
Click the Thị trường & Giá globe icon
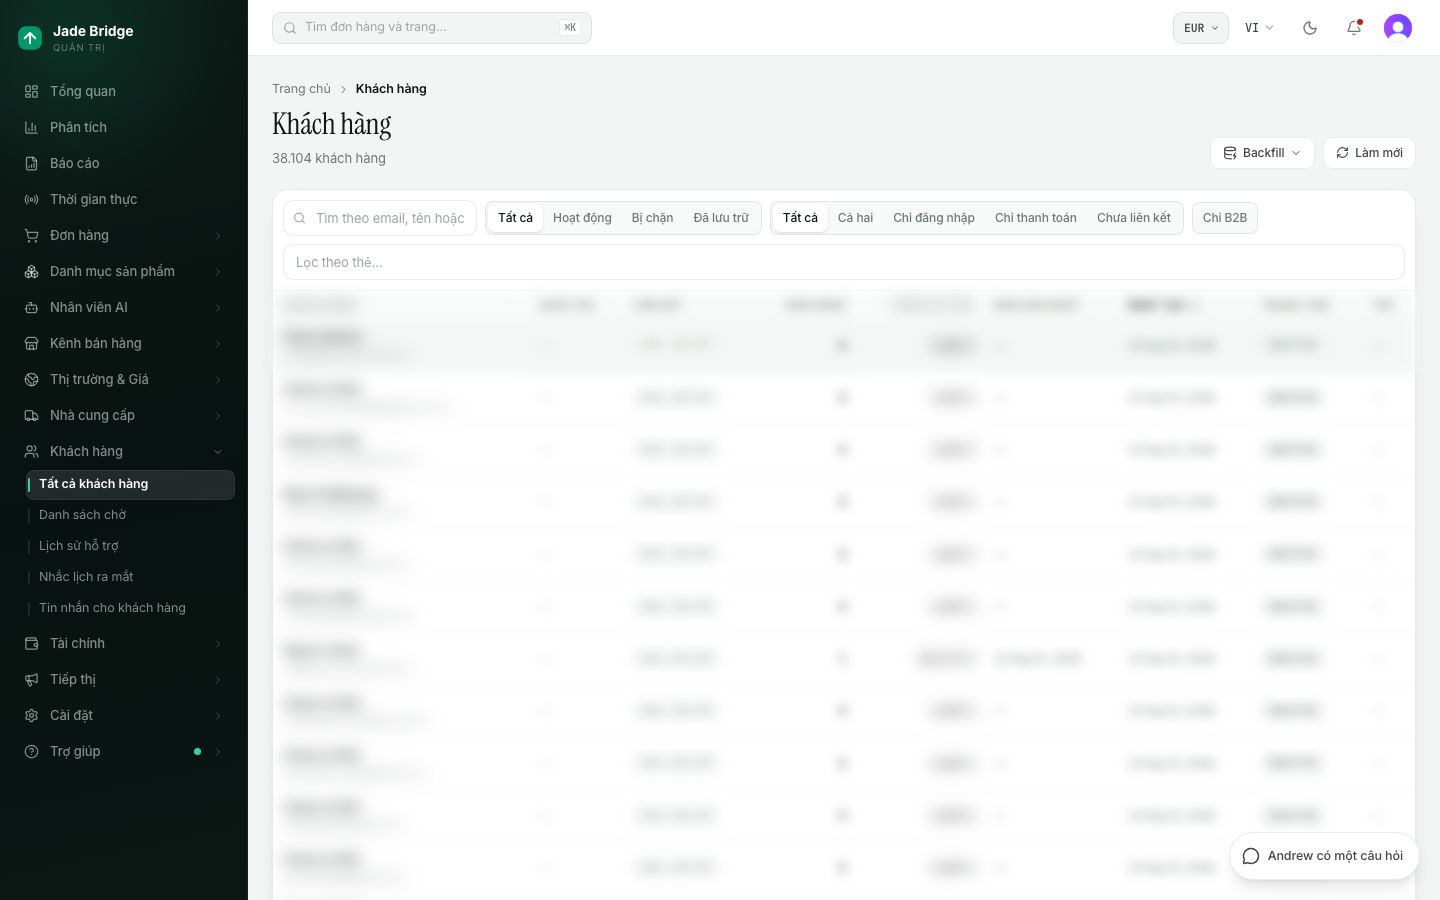31,379
